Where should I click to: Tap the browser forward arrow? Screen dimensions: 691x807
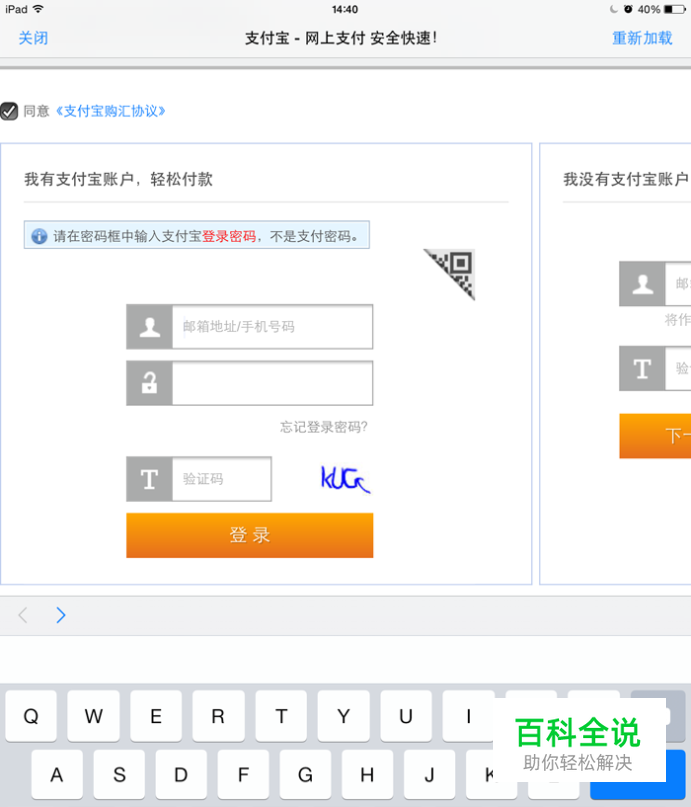pyautogui.click(x=61, y=615)
